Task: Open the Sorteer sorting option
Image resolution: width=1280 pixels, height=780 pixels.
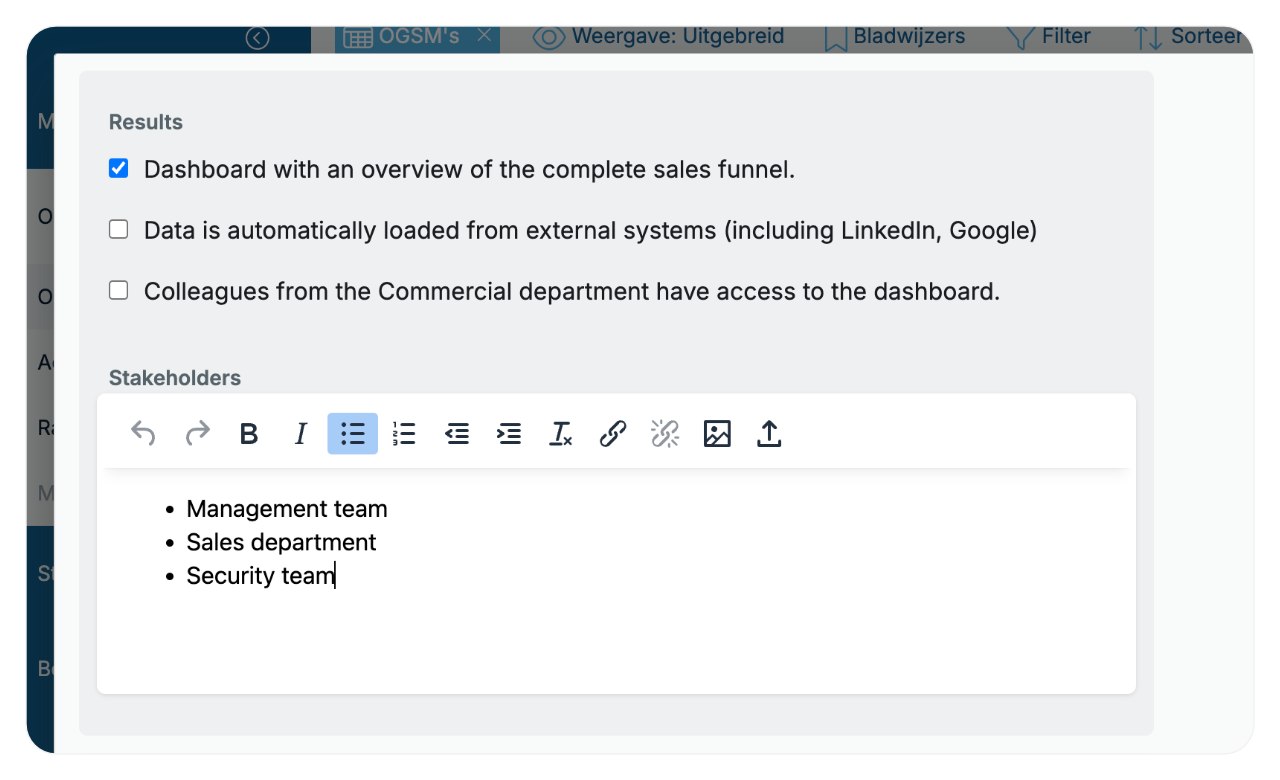Action: 1188,37
